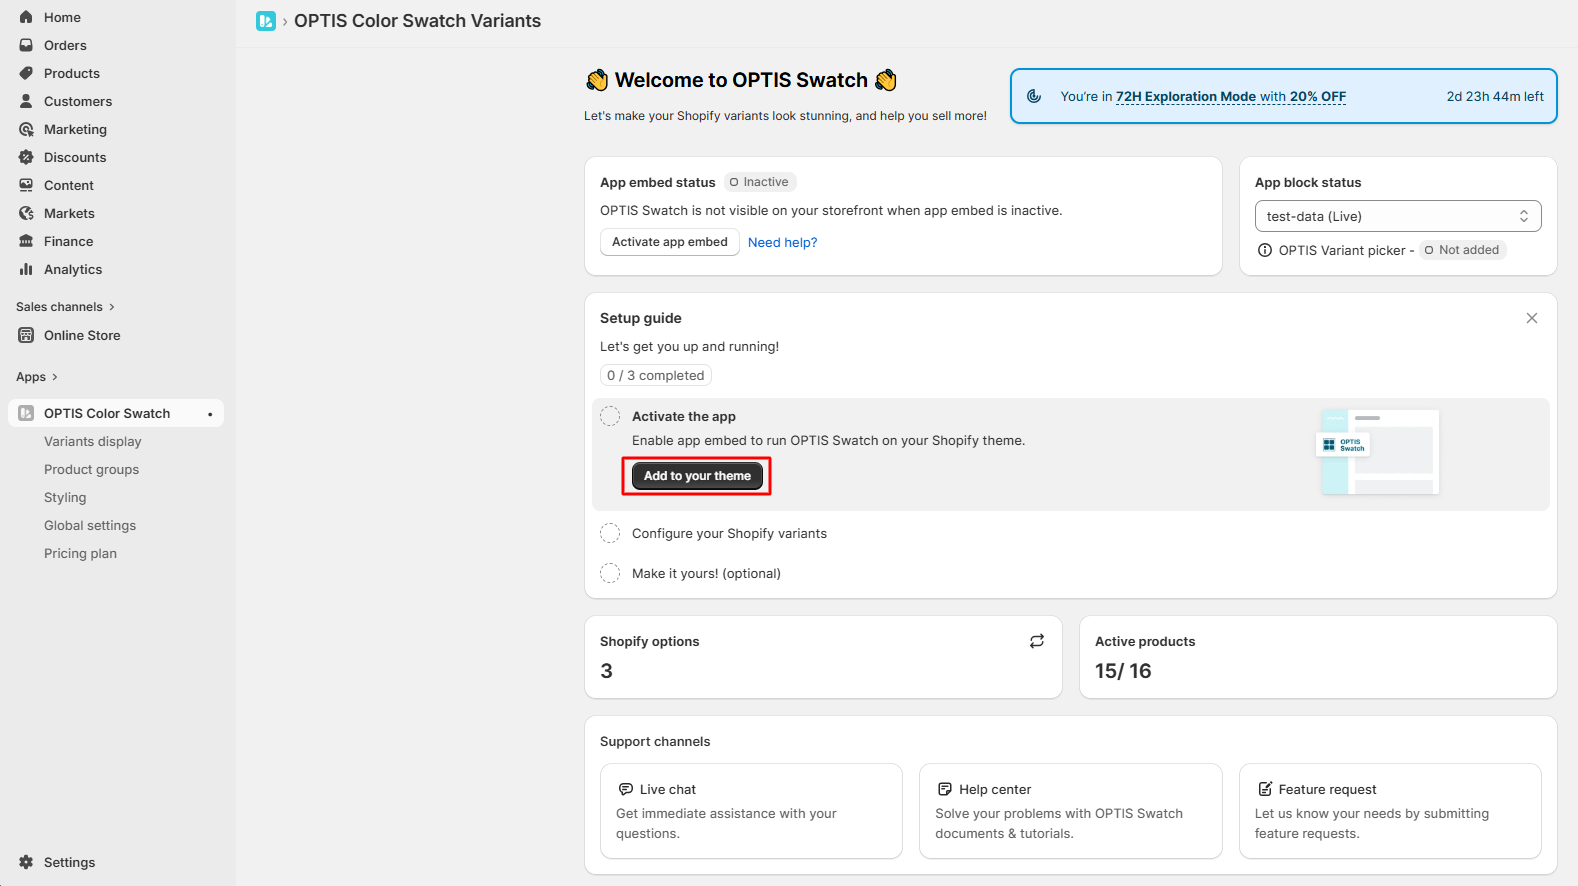Open 72H Exploration Mode with 20% OFF link
This screenshot has height=886, width=1578.
click(1231, 96)
